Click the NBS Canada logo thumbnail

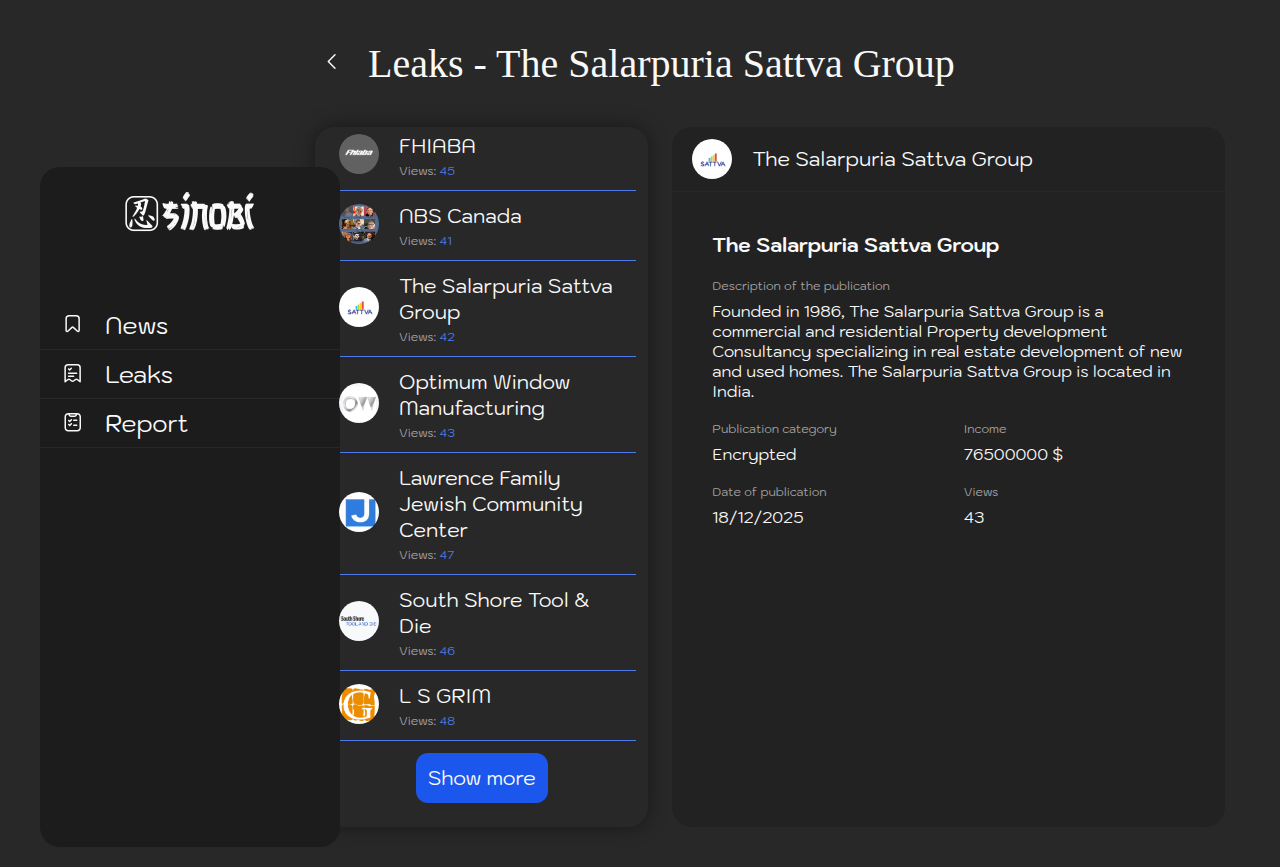(x=359, y=224)
